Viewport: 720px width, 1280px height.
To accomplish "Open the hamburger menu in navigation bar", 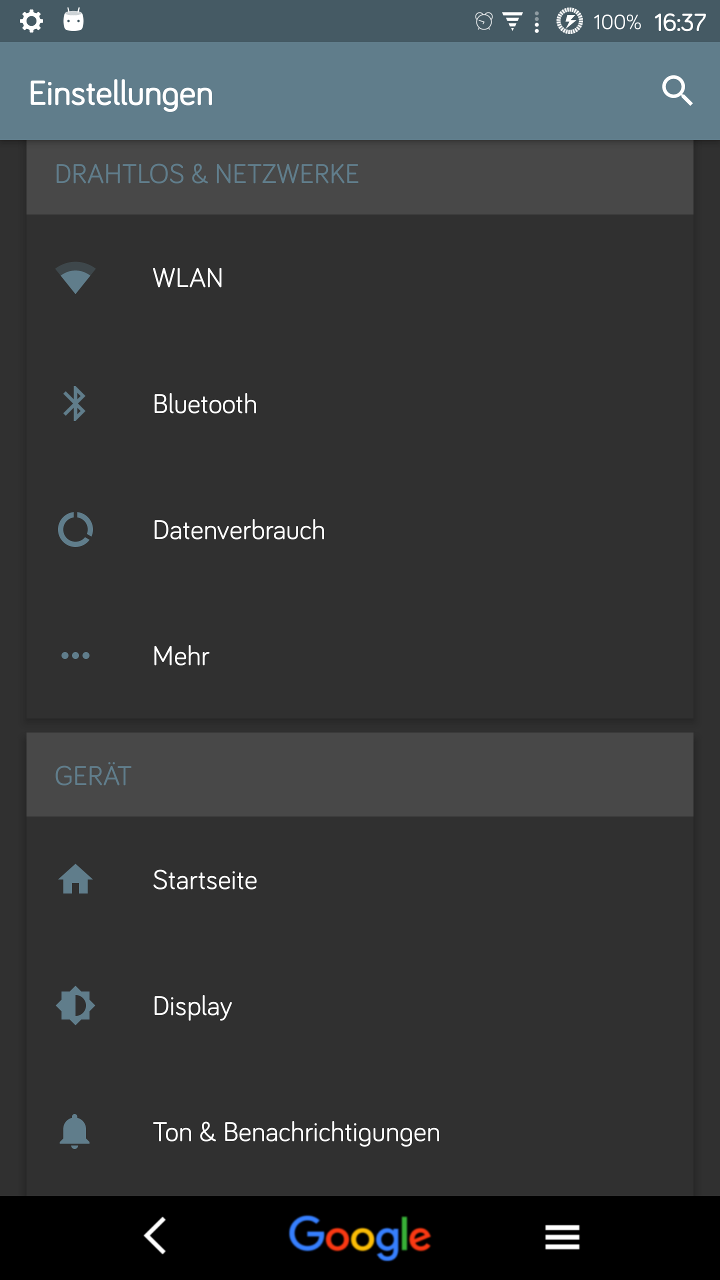I will click(x=562, y=1237).
